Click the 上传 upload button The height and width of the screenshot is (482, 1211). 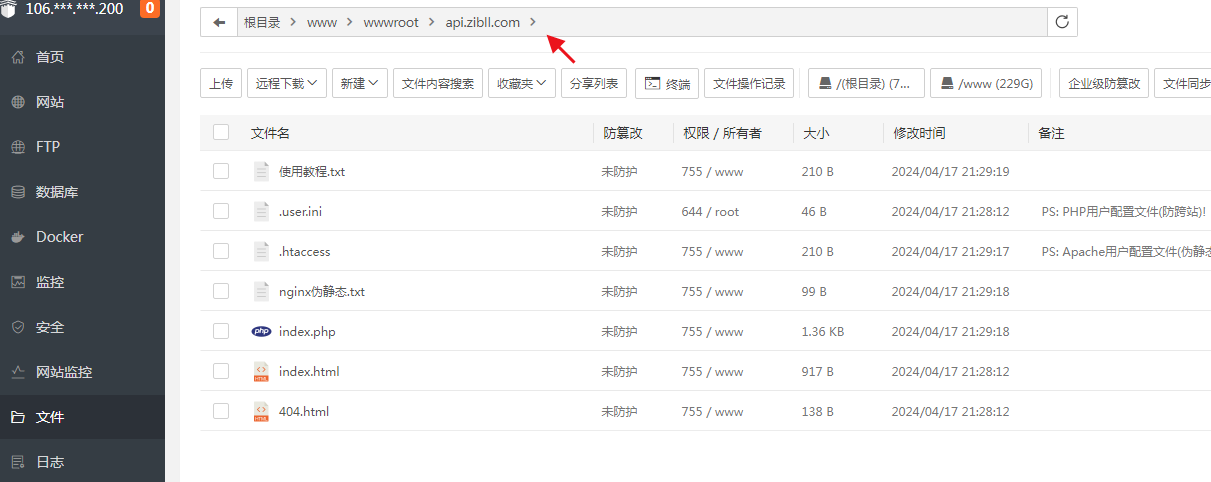coord(221,84)
